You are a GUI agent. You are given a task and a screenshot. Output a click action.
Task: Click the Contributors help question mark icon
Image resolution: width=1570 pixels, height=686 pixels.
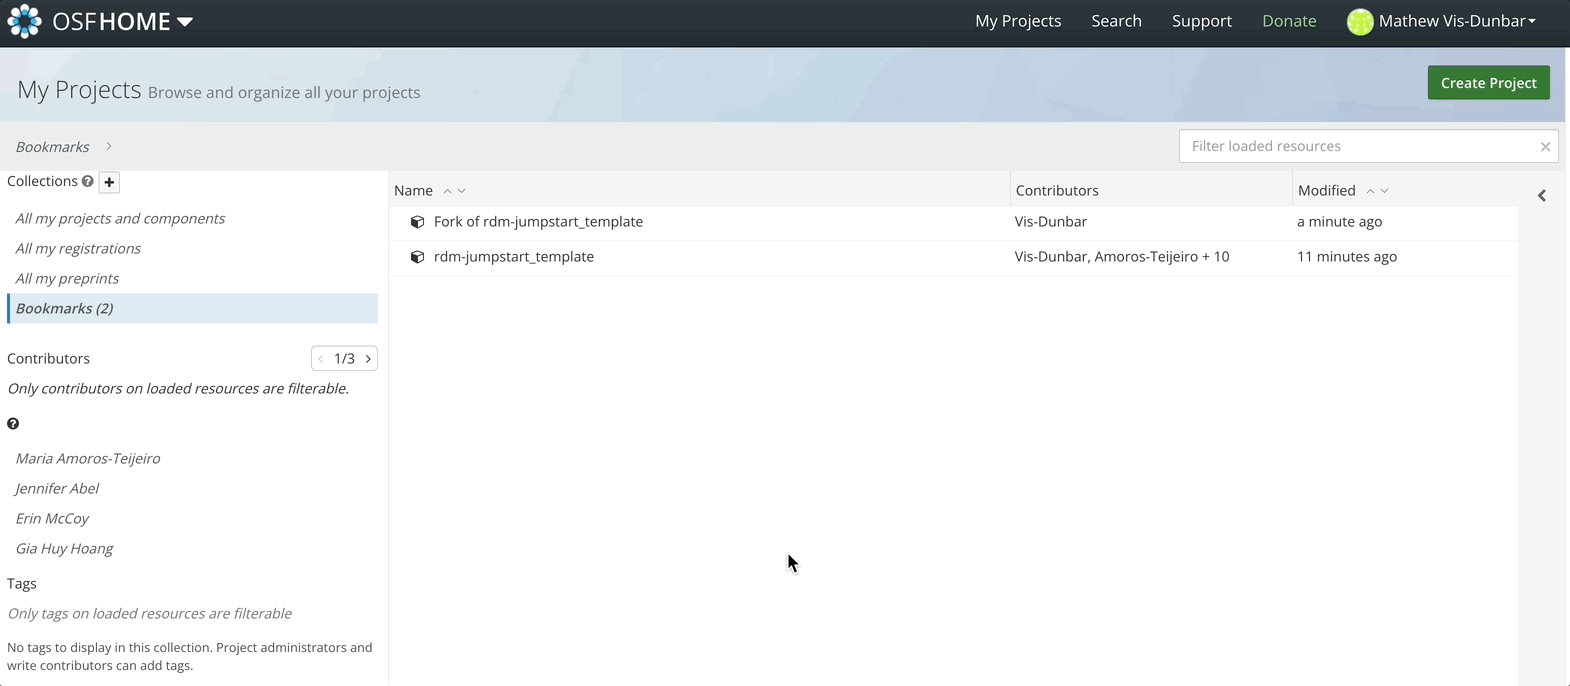13,424
